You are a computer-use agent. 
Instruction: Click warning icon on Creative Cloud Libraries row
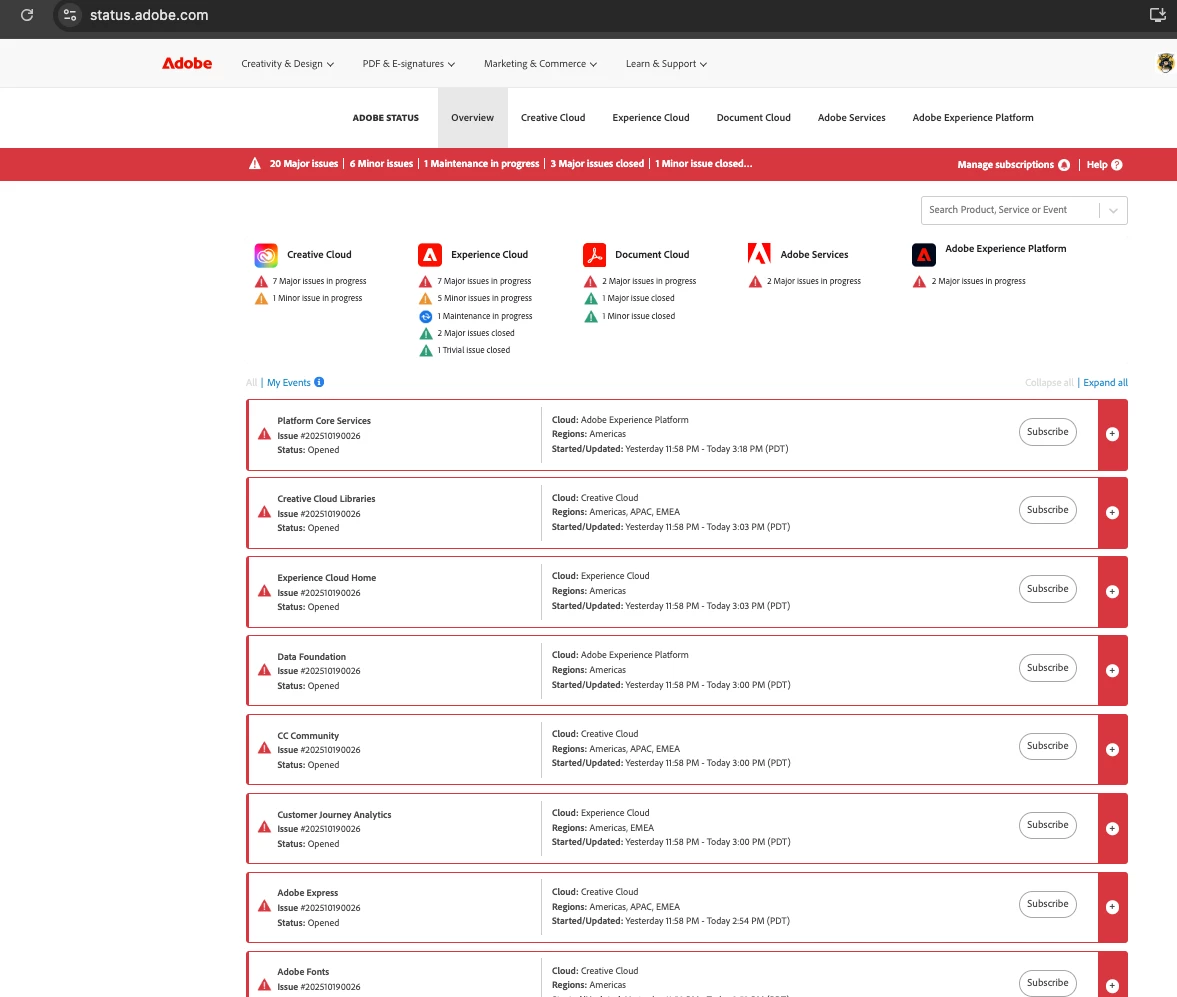tap(264, 513)
